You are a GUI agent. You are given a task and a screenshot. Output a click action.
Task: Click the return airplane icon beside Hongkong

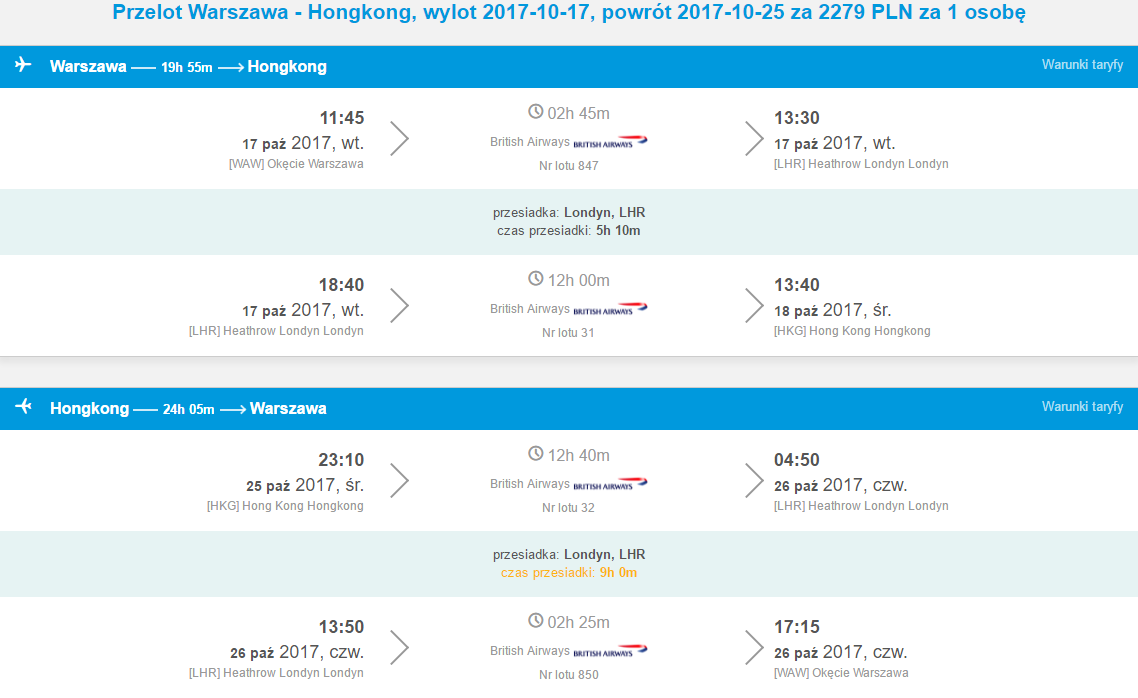23,406
